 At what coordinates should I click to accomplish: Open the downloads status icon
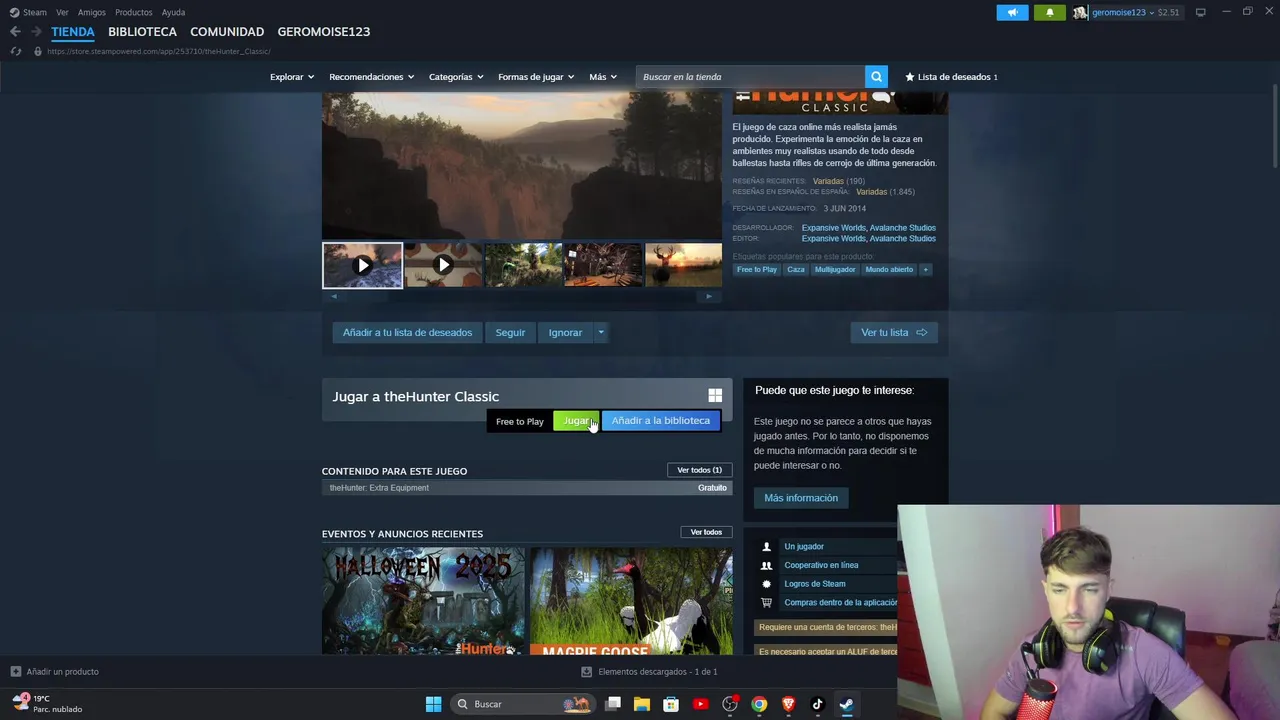586,671
